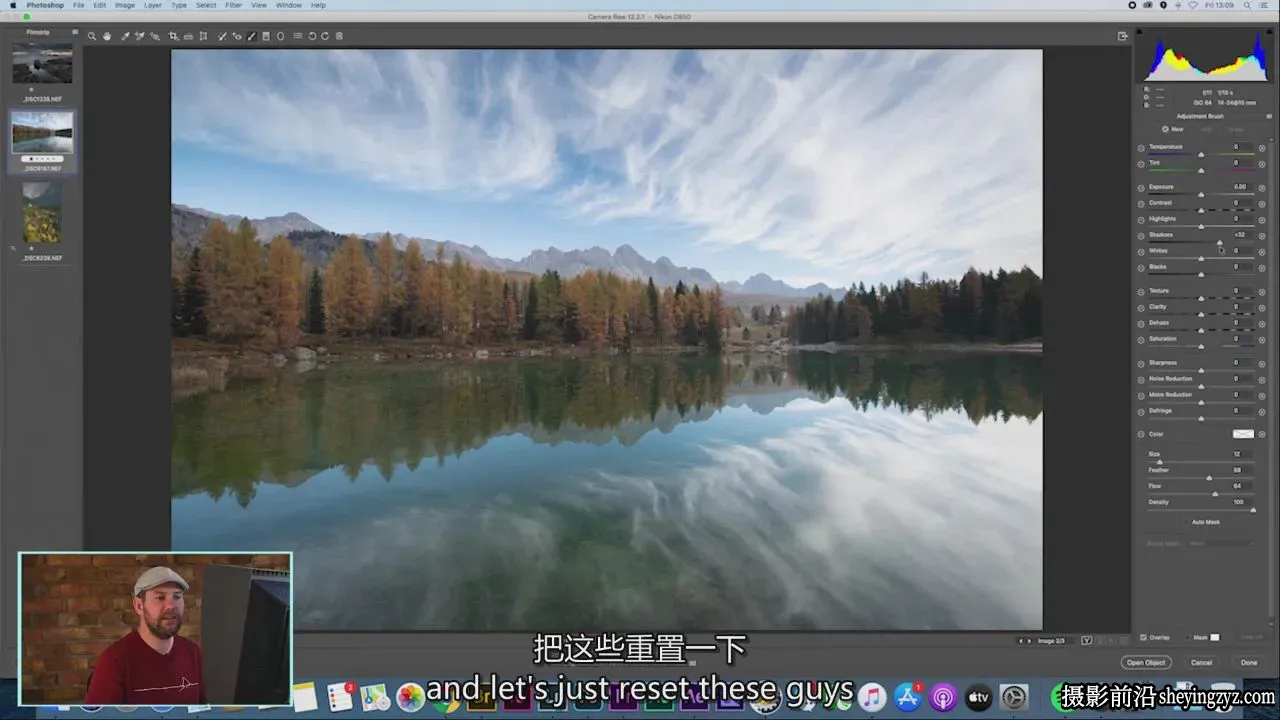Open Adjustment Brush panel menu

[1269, 116]
